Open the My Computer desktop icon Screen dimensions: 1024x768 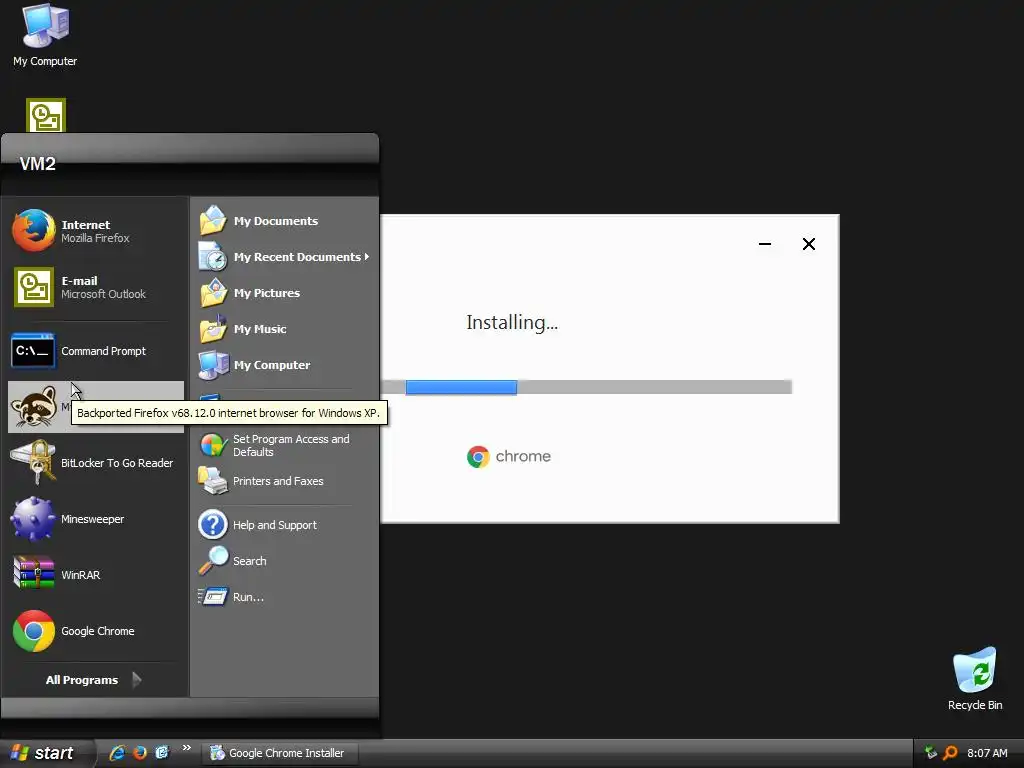[45, 35]
